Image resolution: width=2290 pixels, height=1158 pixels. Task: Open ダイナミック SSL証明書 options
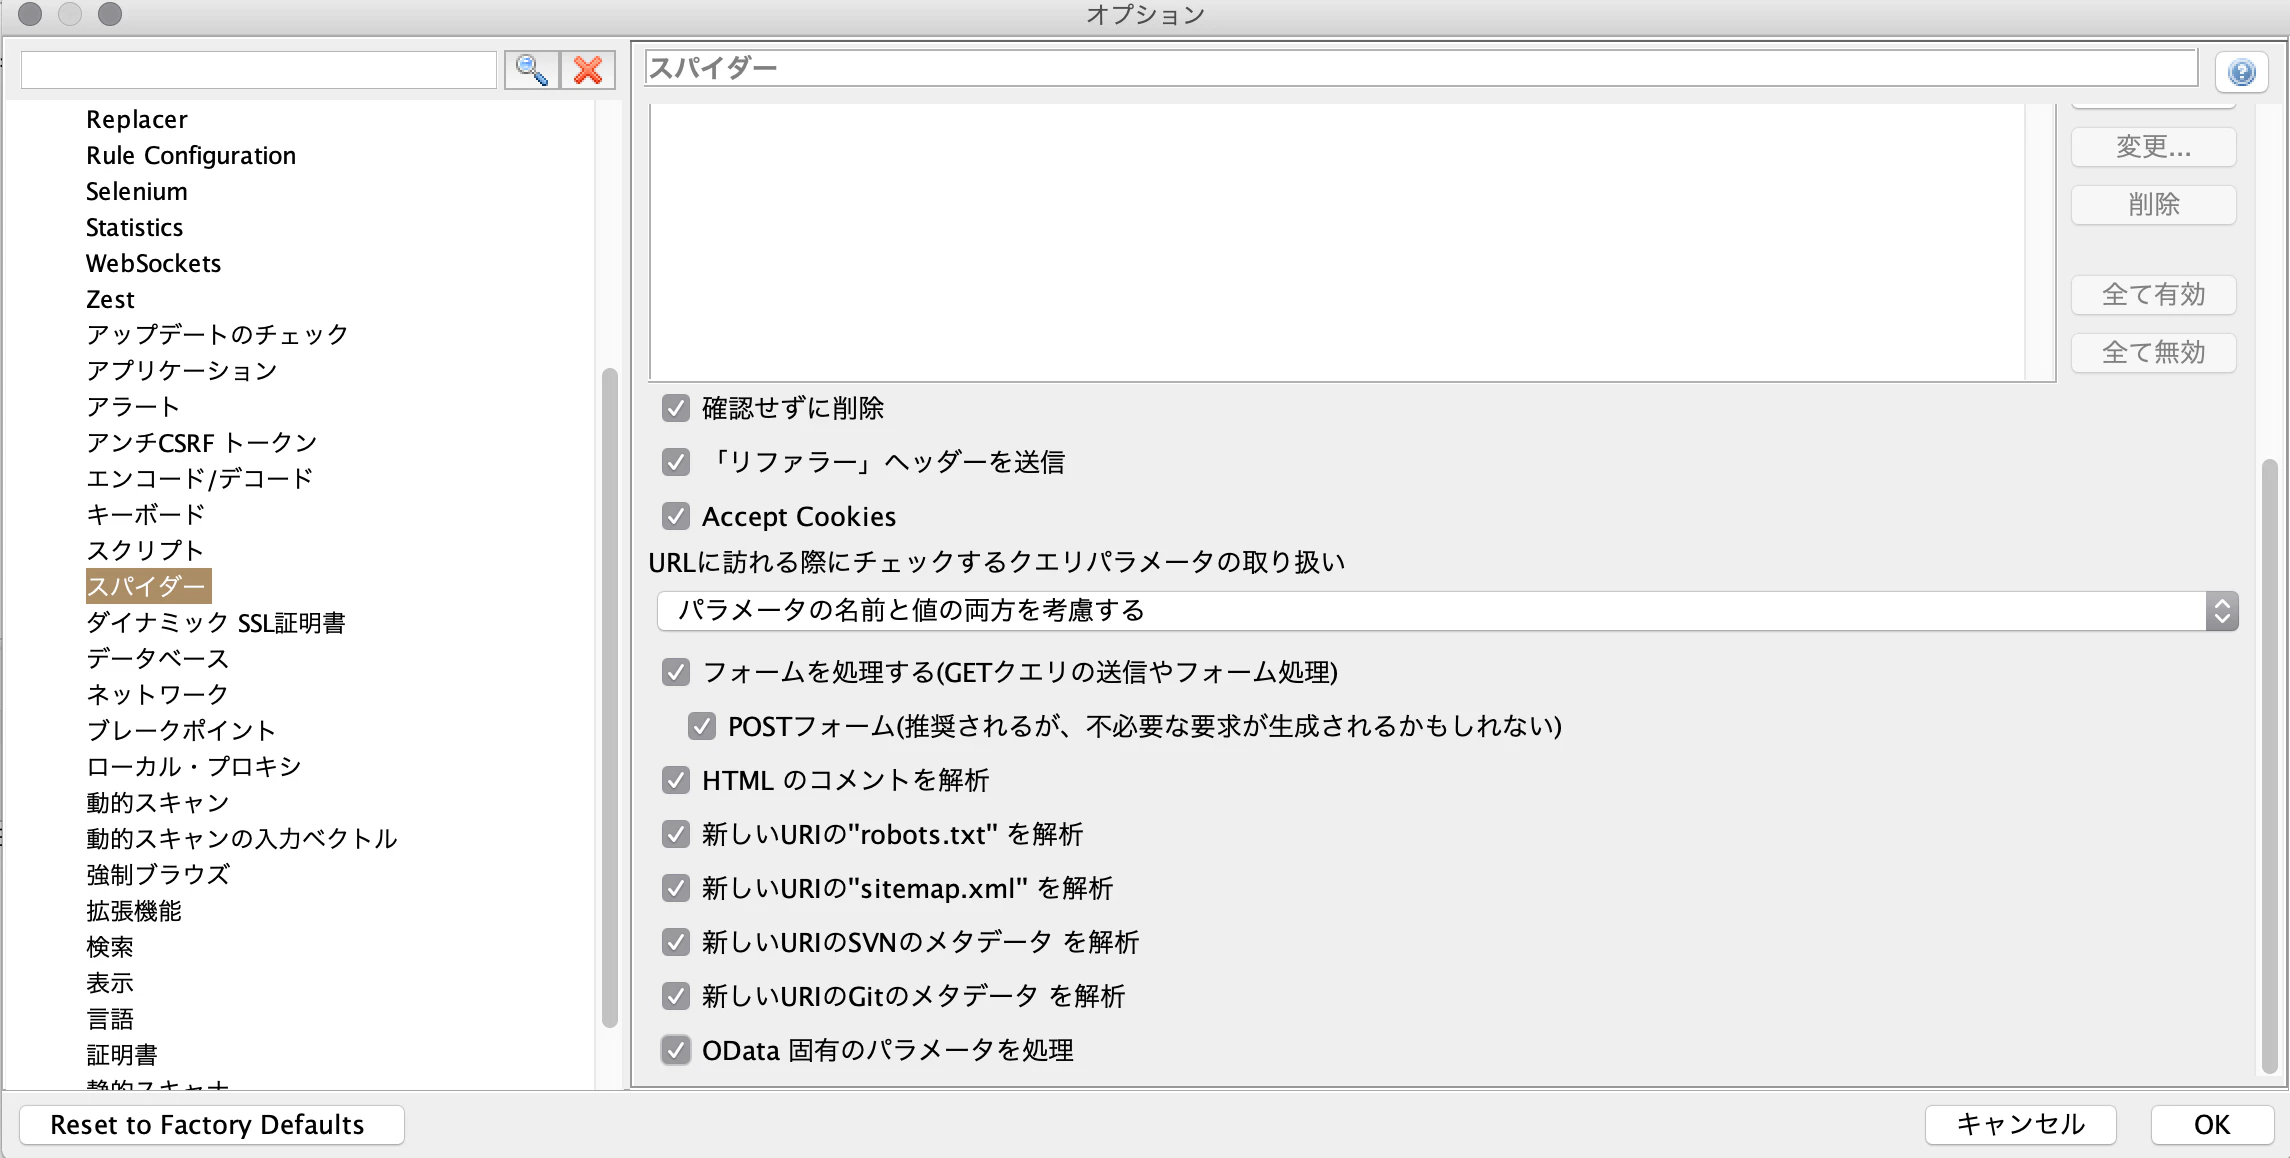click(216, 623)
